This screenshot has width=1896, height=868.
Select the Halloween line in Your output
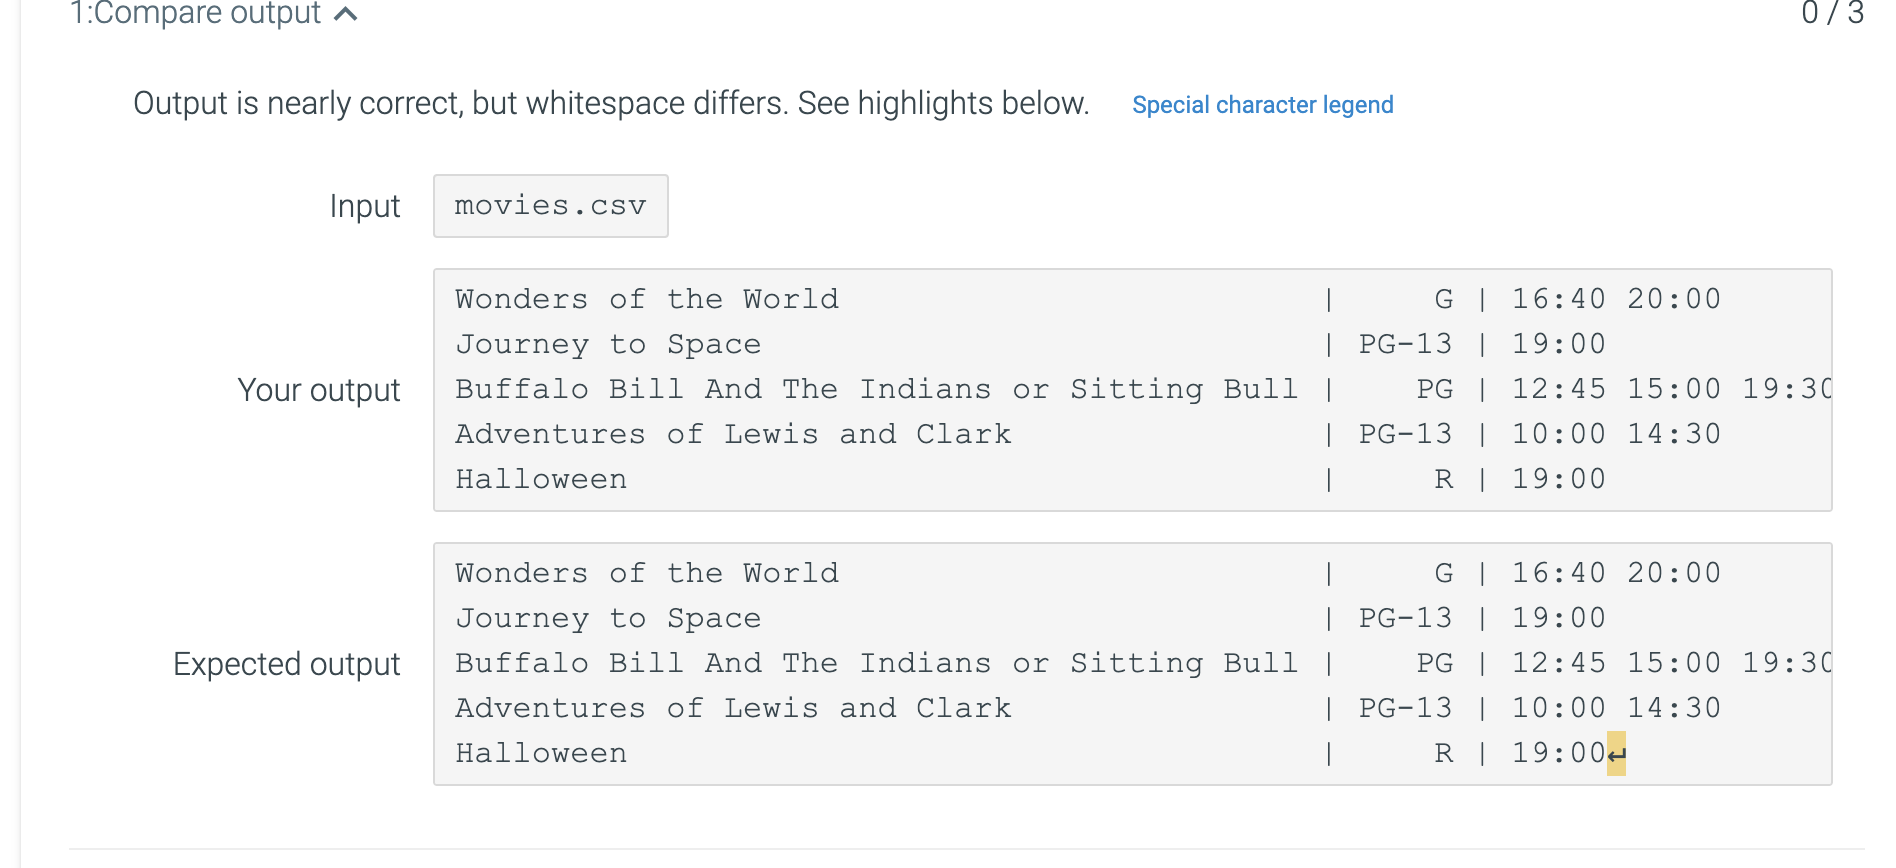[1030, 479]
